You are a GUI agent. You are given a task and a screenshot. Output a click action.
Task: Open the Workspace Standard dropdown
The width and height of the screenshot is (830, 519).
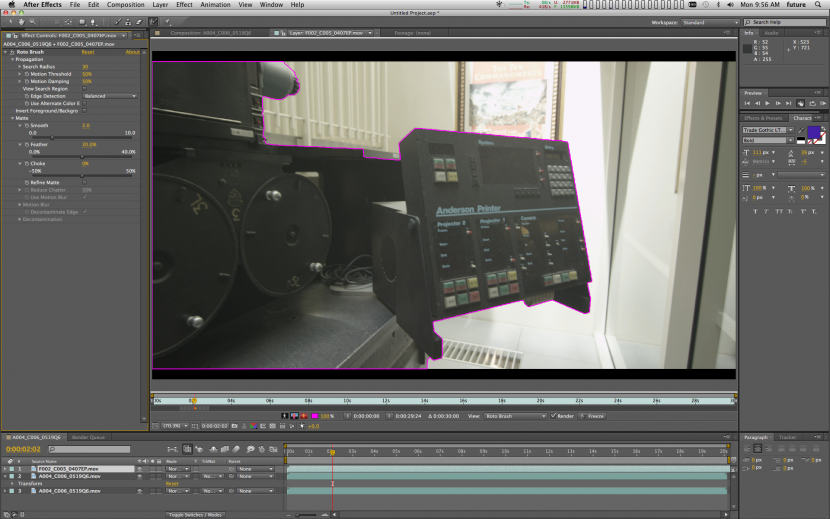coord(710,22)
